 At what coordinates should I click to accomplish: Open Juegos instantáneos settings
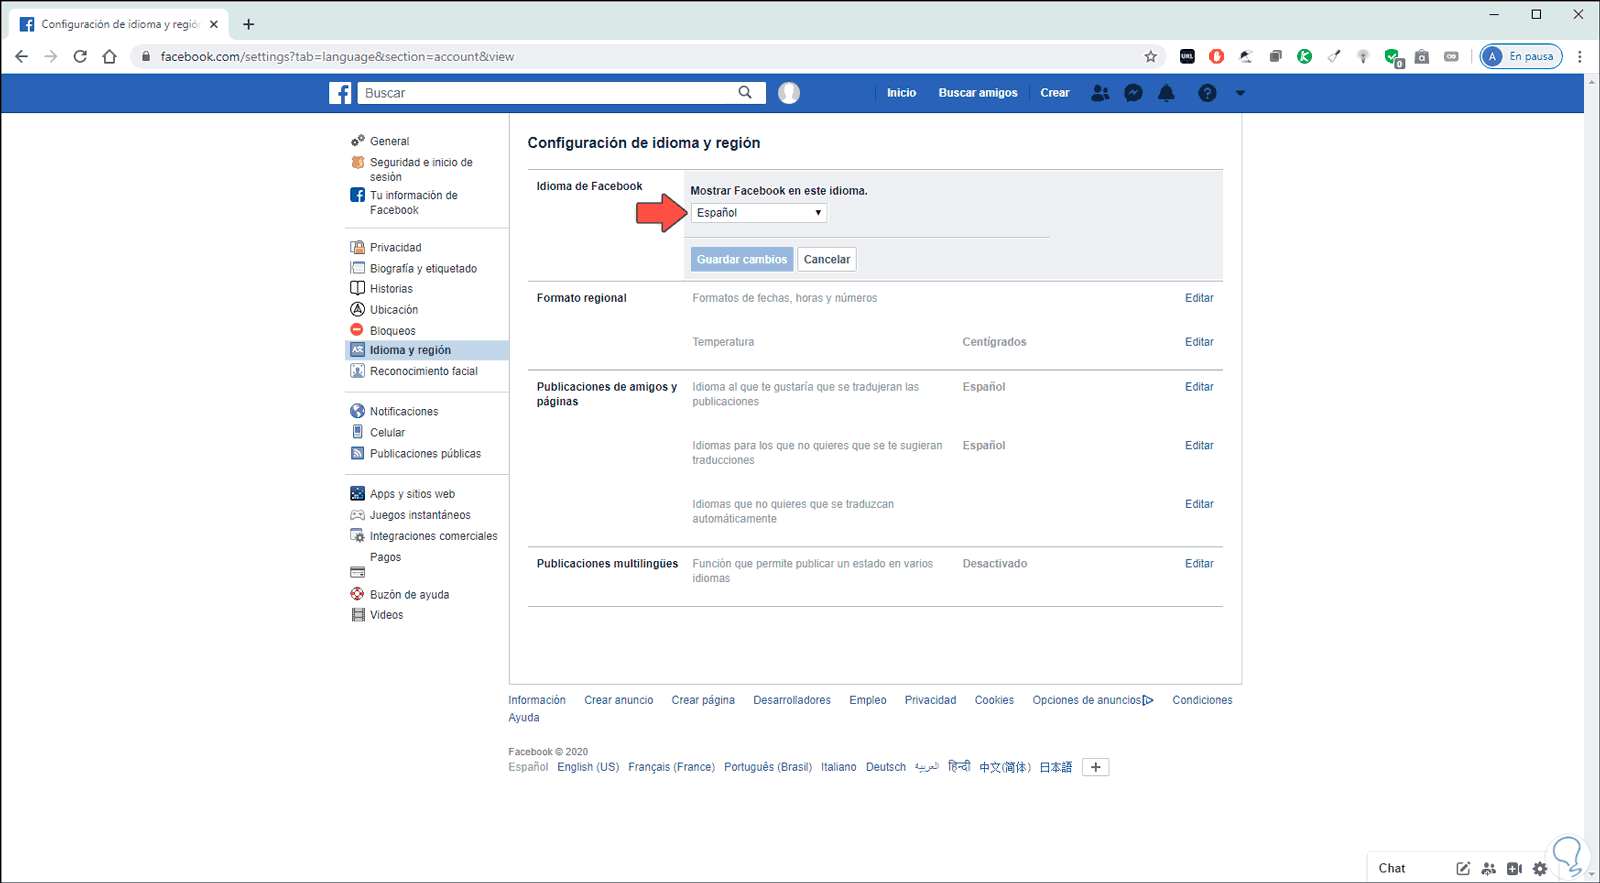point(420,515)
